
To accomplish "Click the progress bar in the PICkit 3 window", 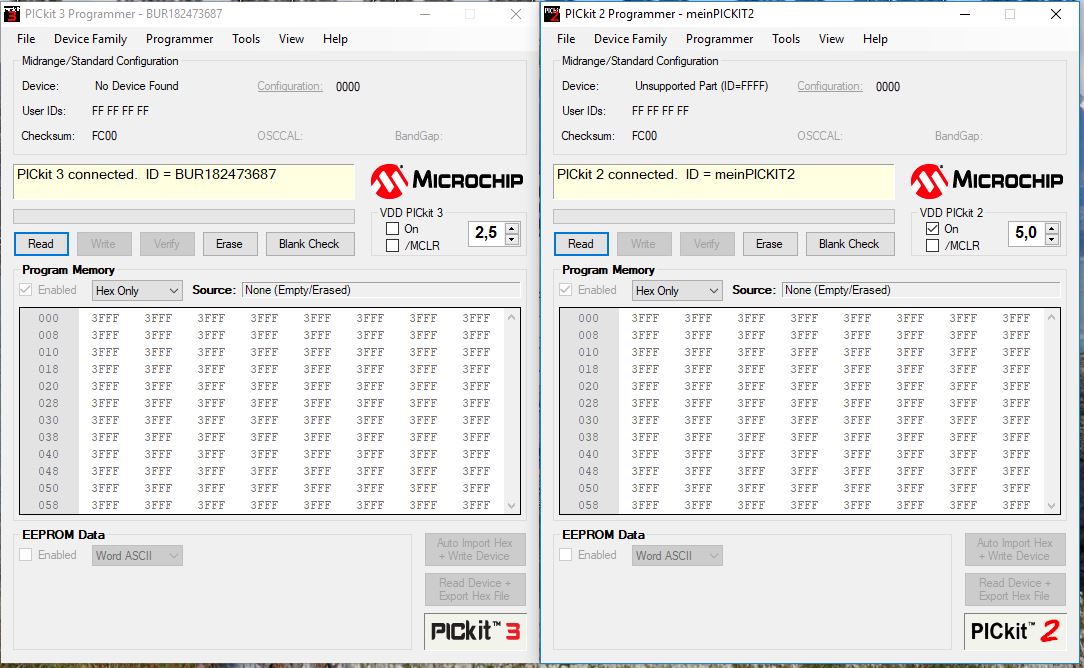I will (184, 216).
